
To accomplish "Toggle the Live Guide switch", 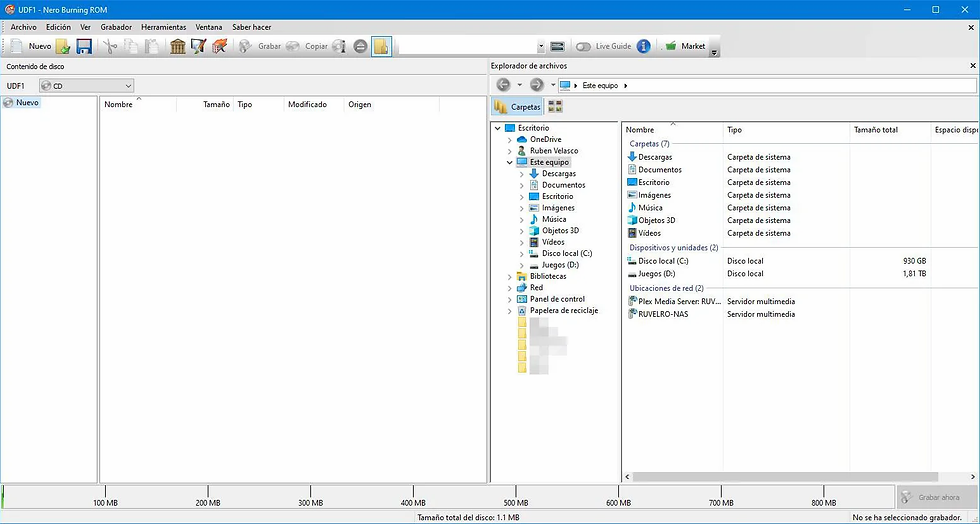I will (x=583, y=46).
